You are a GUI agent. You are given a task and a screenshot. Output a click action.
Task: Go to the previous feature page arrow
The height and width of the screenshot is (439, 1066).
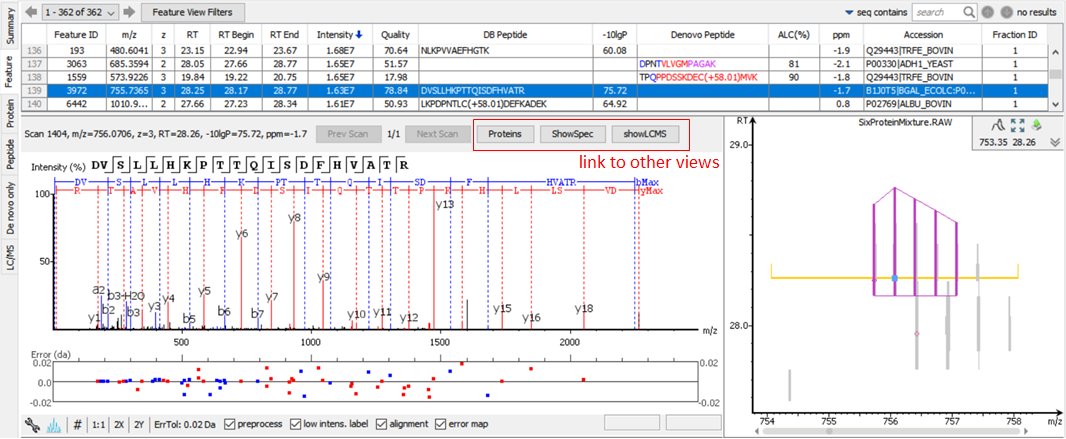click(x=31, y=12)
